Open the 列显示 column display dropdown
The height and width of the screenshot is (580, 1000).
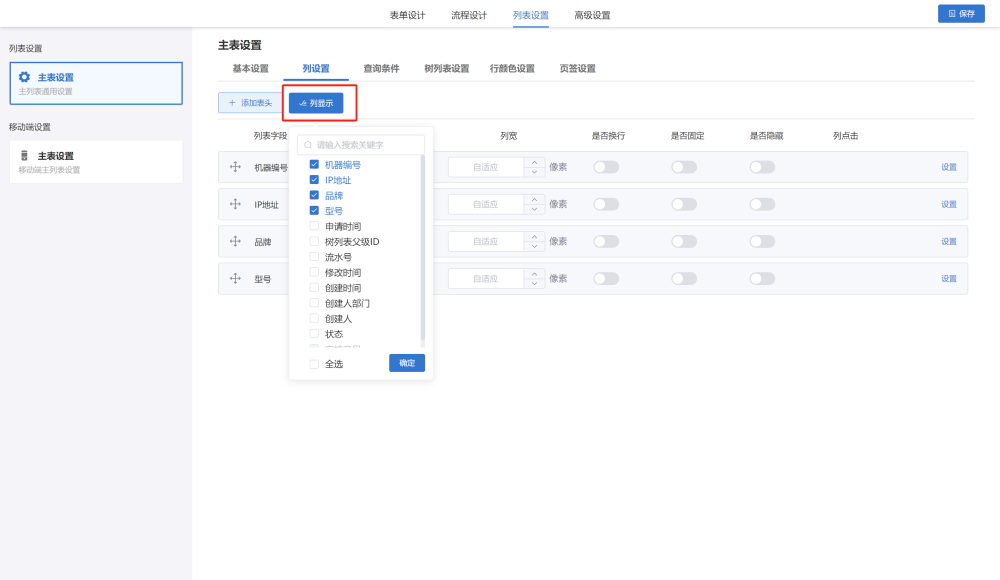pyautogui.click(x=316, y=102)
